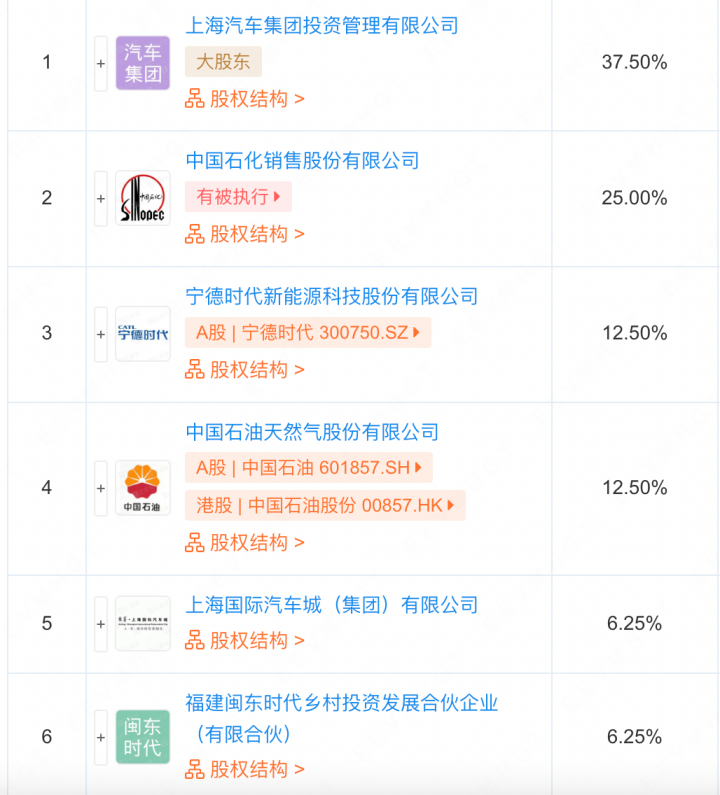Viewport: 720px width, 795px height.
Task: Click the CATL 宁德时代 logo
Action: tap(143, 333)
